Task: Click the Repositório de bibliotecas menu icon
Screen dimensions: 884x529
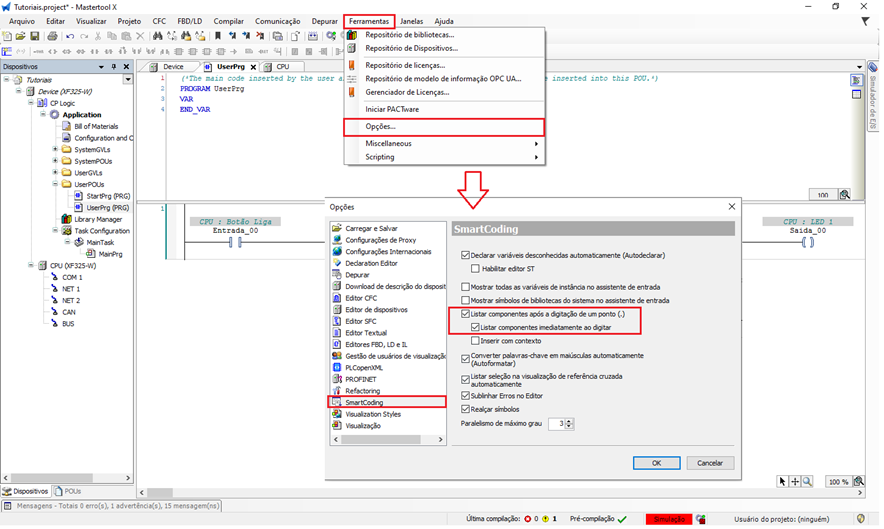Action: click(352, 35)
